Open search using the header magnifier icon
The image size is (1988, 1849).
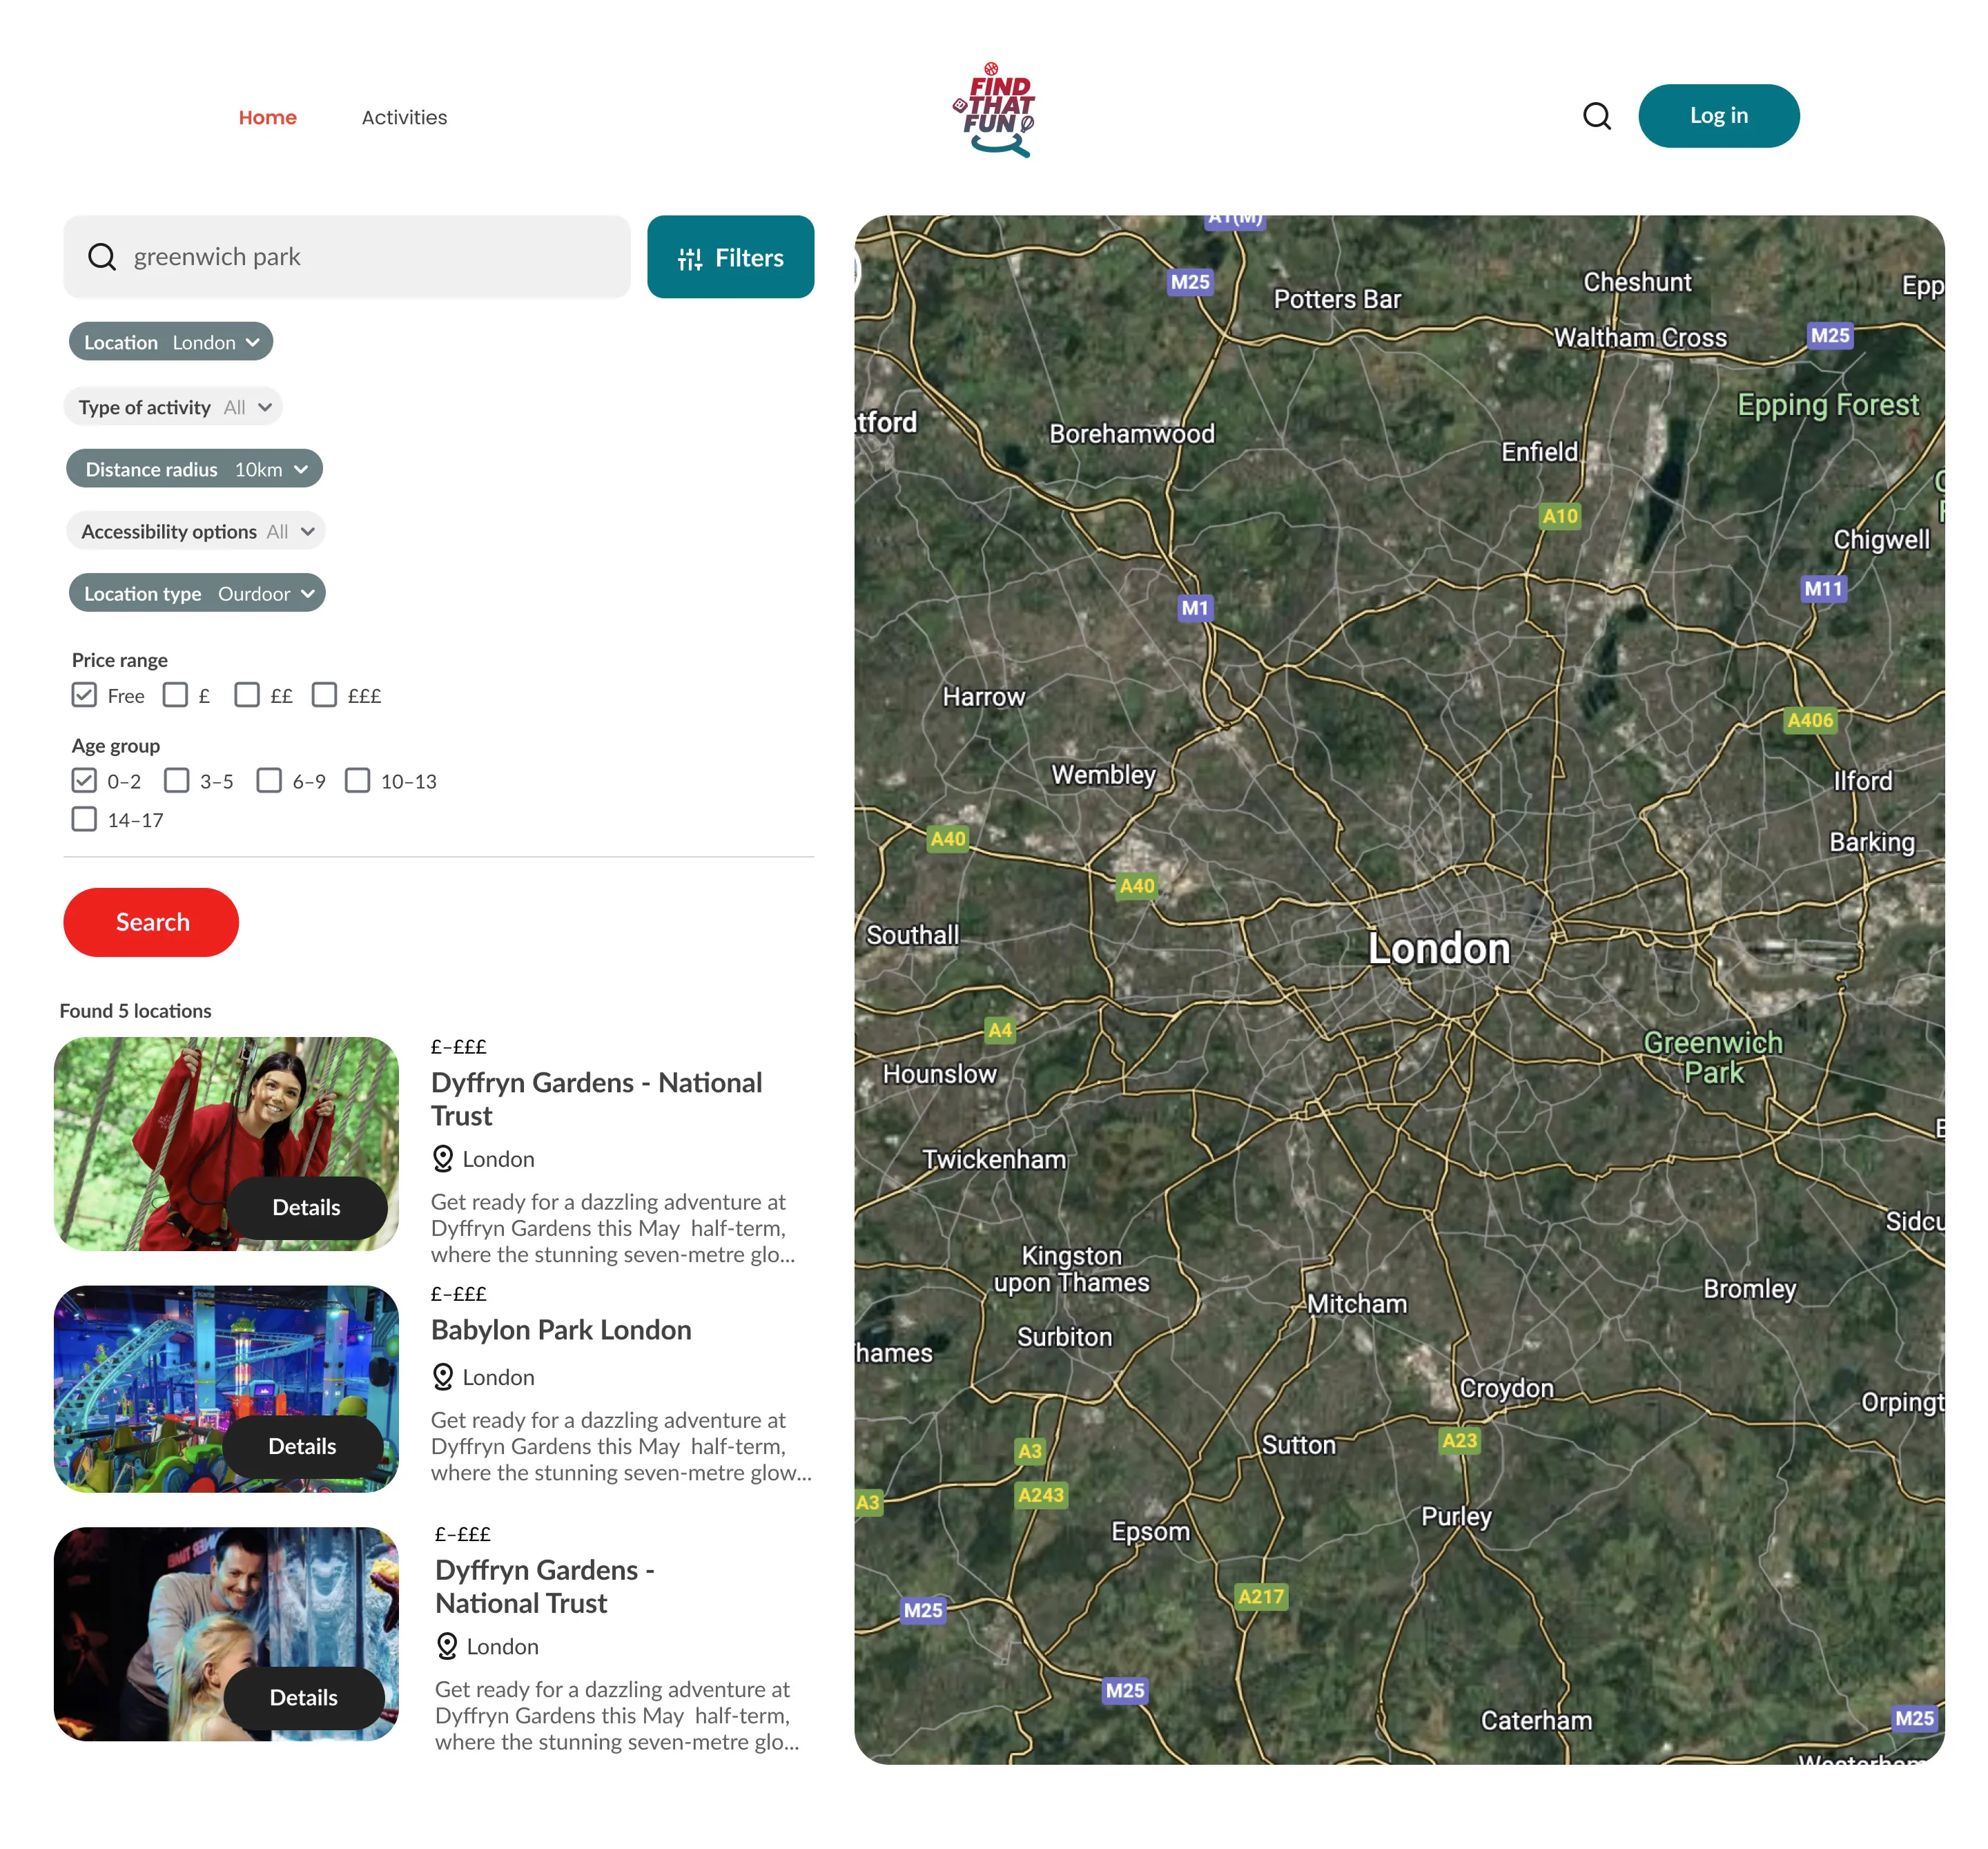[1597, 117]
